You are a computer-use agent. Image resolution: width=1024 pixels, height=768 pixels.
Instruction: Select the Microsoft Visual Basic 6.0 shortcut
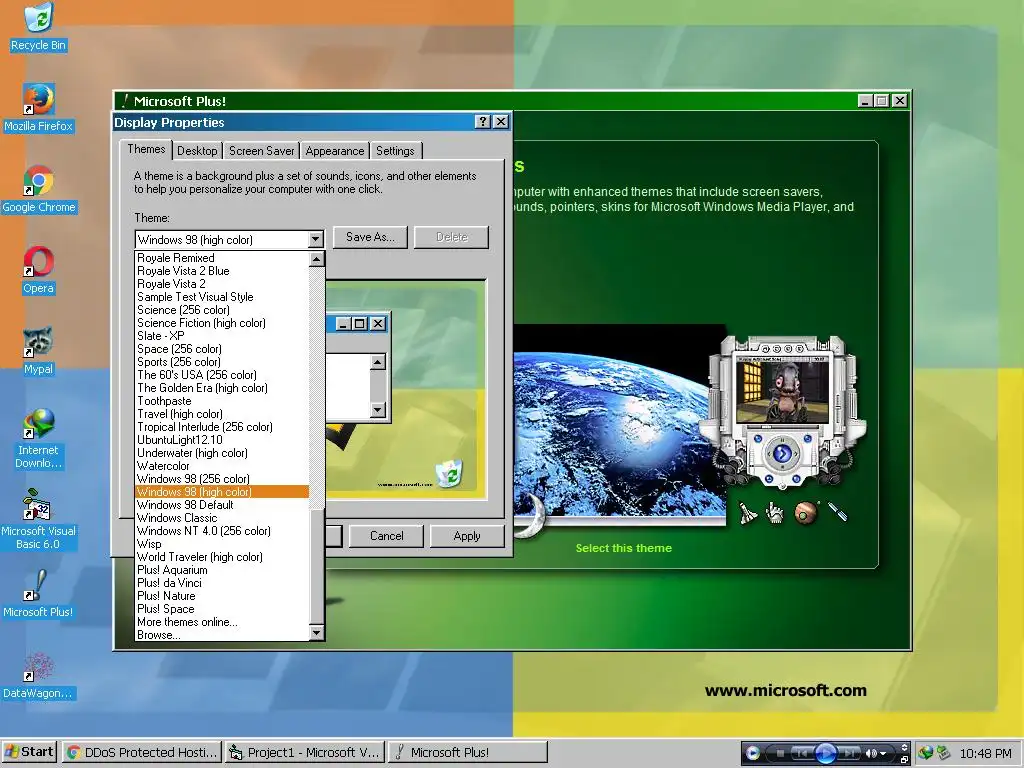pos(38,519)
